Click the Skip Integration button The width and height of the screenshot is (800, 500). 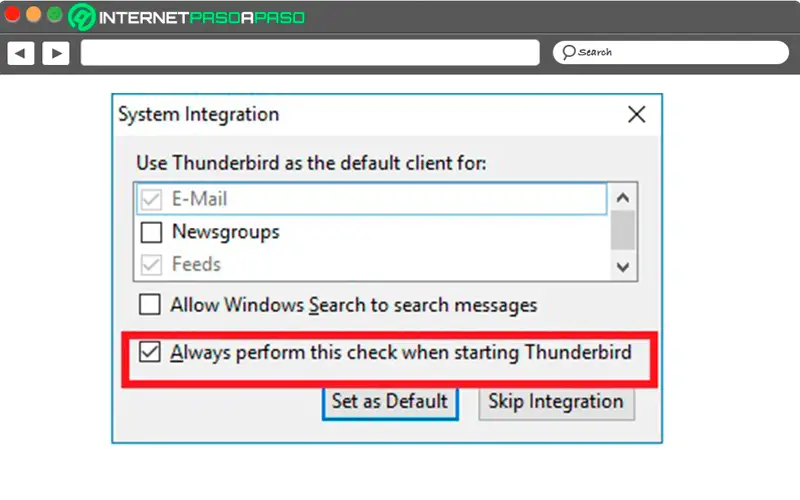tap(556, 402)
